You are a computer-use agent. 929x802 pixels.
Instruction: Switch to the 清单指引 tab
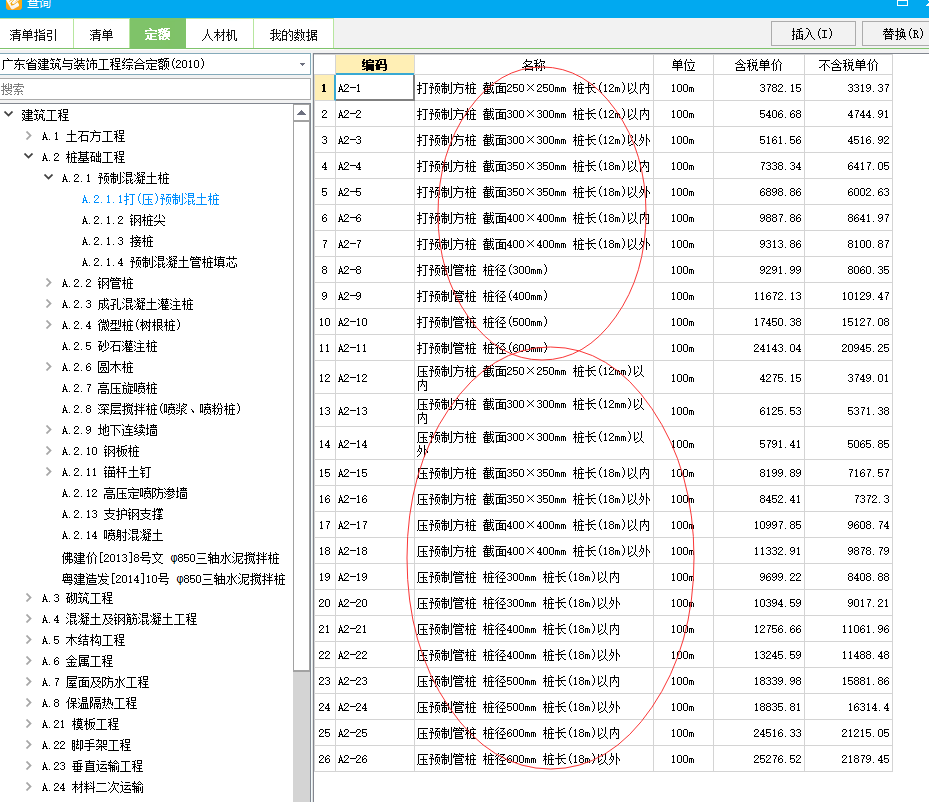pos(34,35)
